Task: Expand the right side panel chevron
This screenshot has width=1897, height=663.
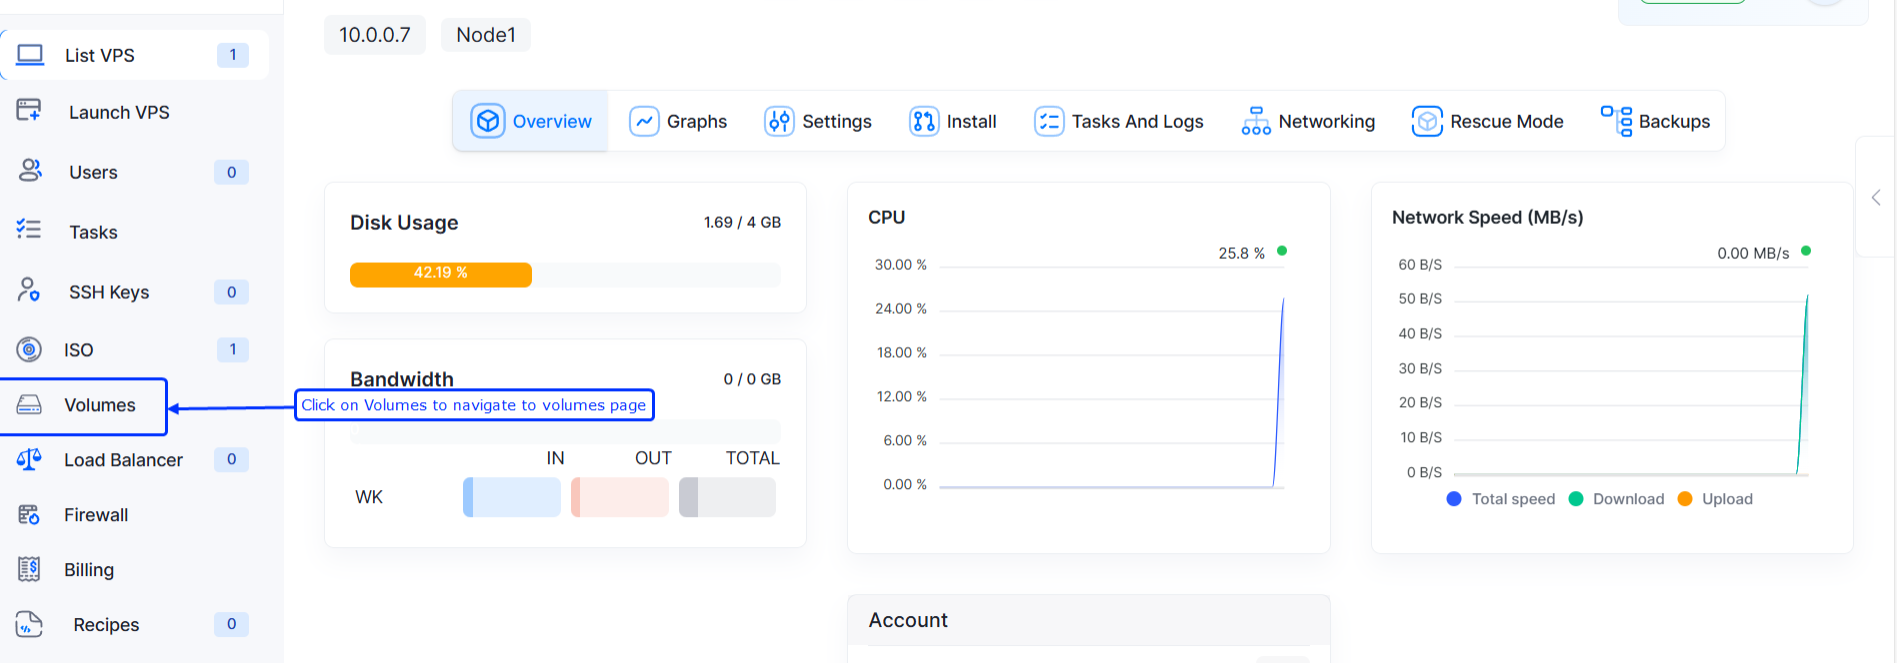Action: click(x=1876, y=198)
